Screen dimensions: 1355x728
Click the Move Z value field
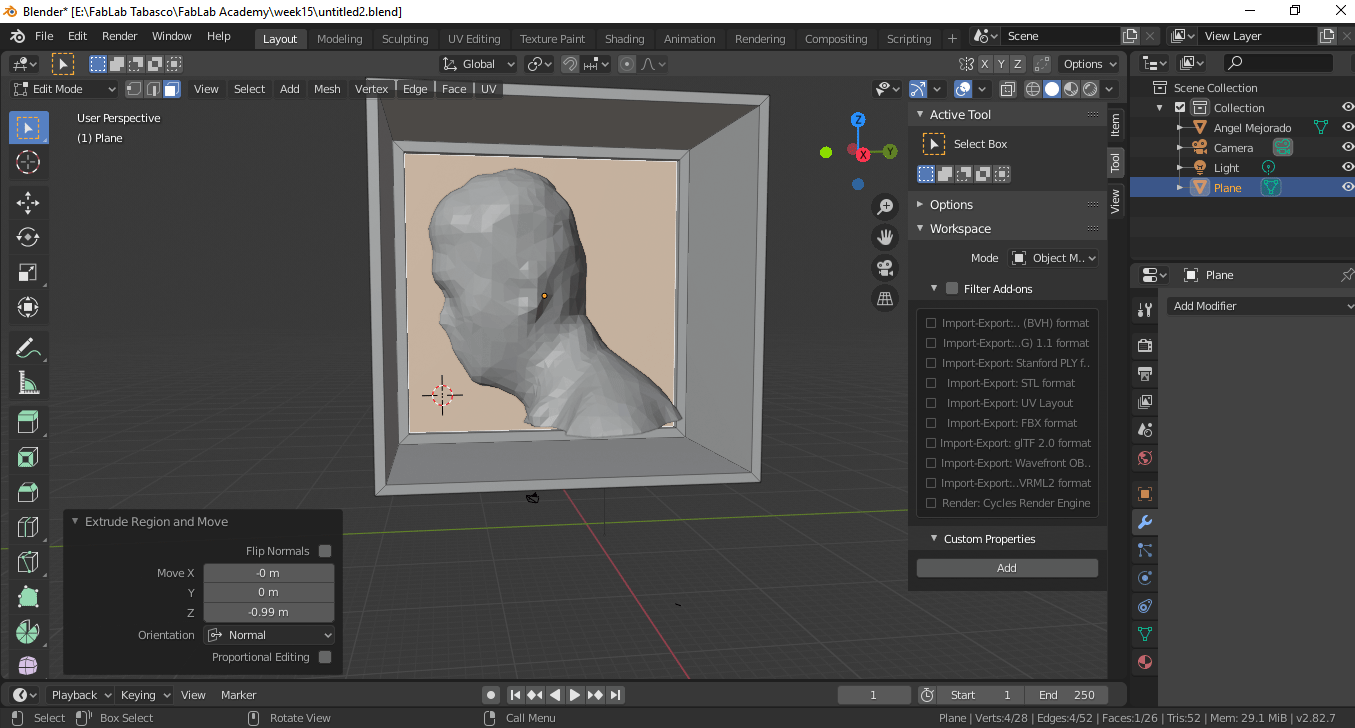point(268,612)
